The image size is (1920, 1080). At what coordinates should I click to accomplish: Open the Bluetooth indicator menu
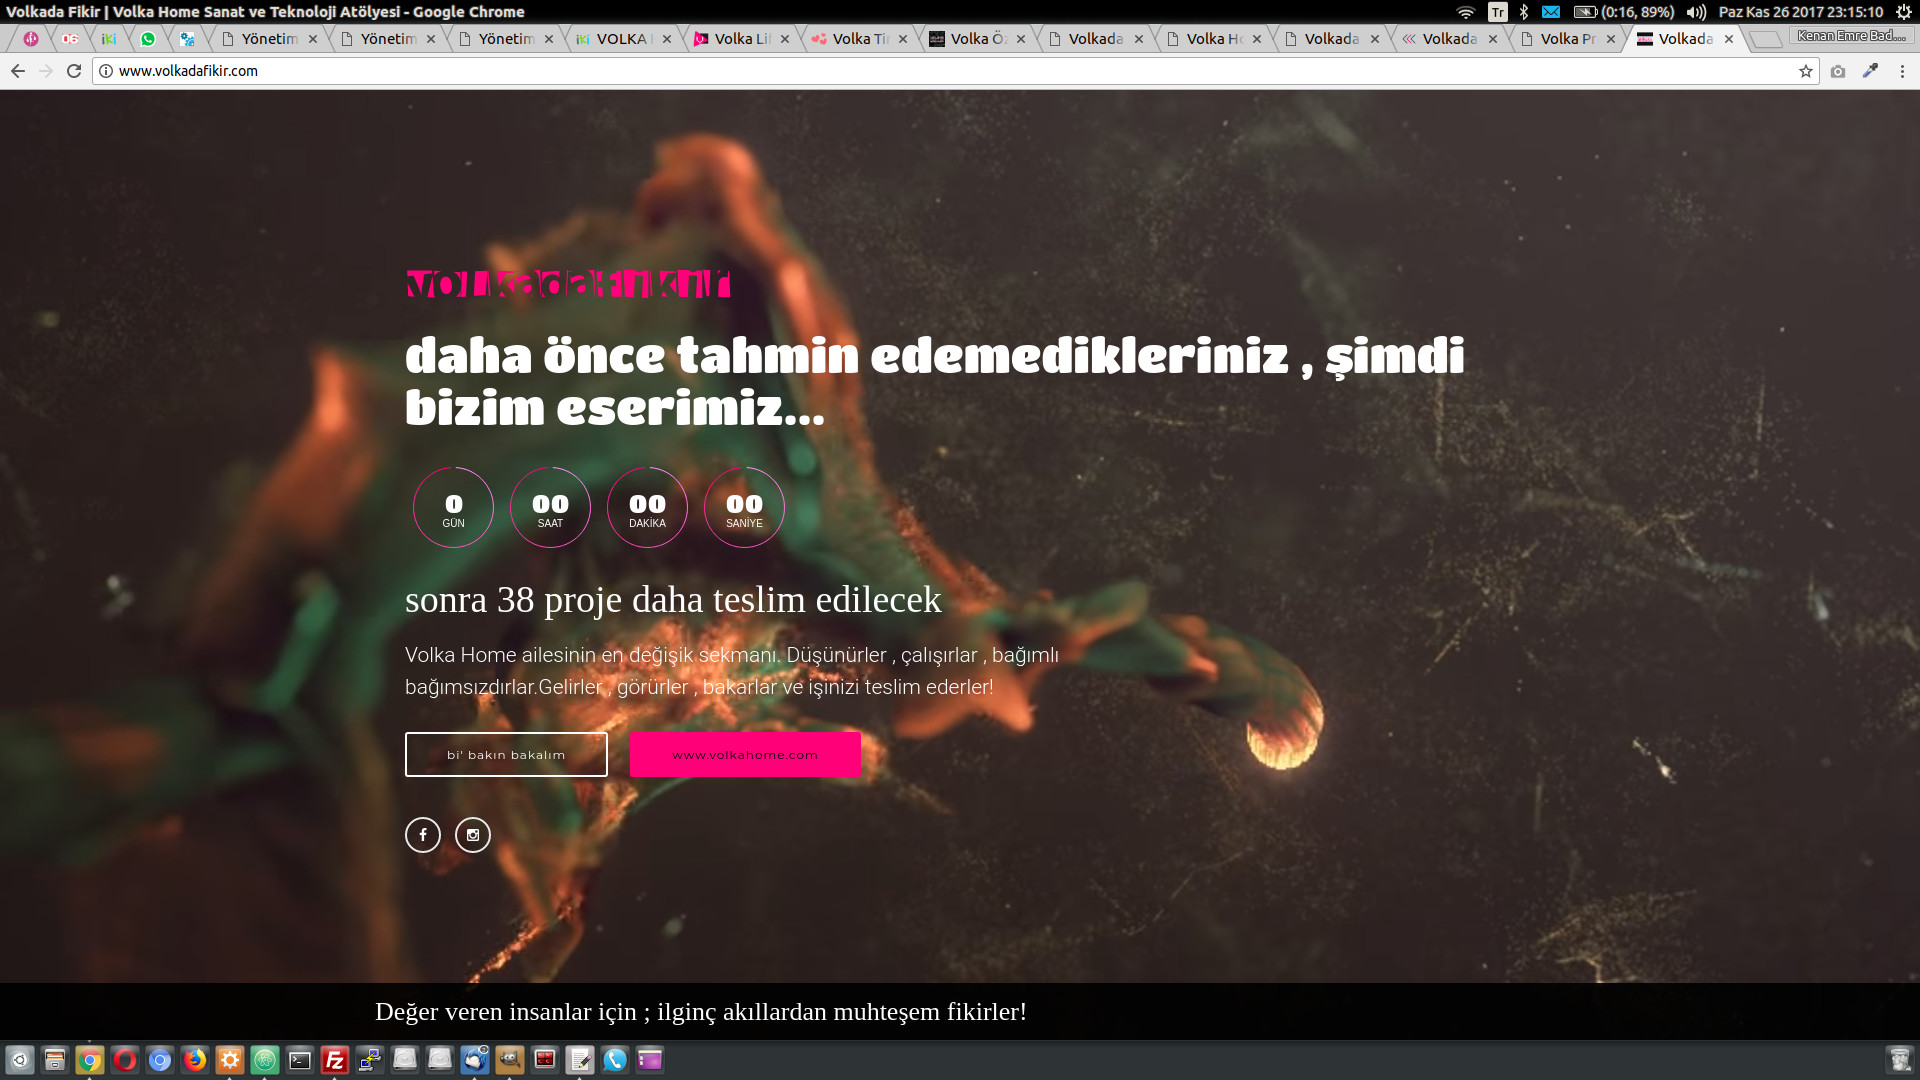click(x=1524, y=12)
